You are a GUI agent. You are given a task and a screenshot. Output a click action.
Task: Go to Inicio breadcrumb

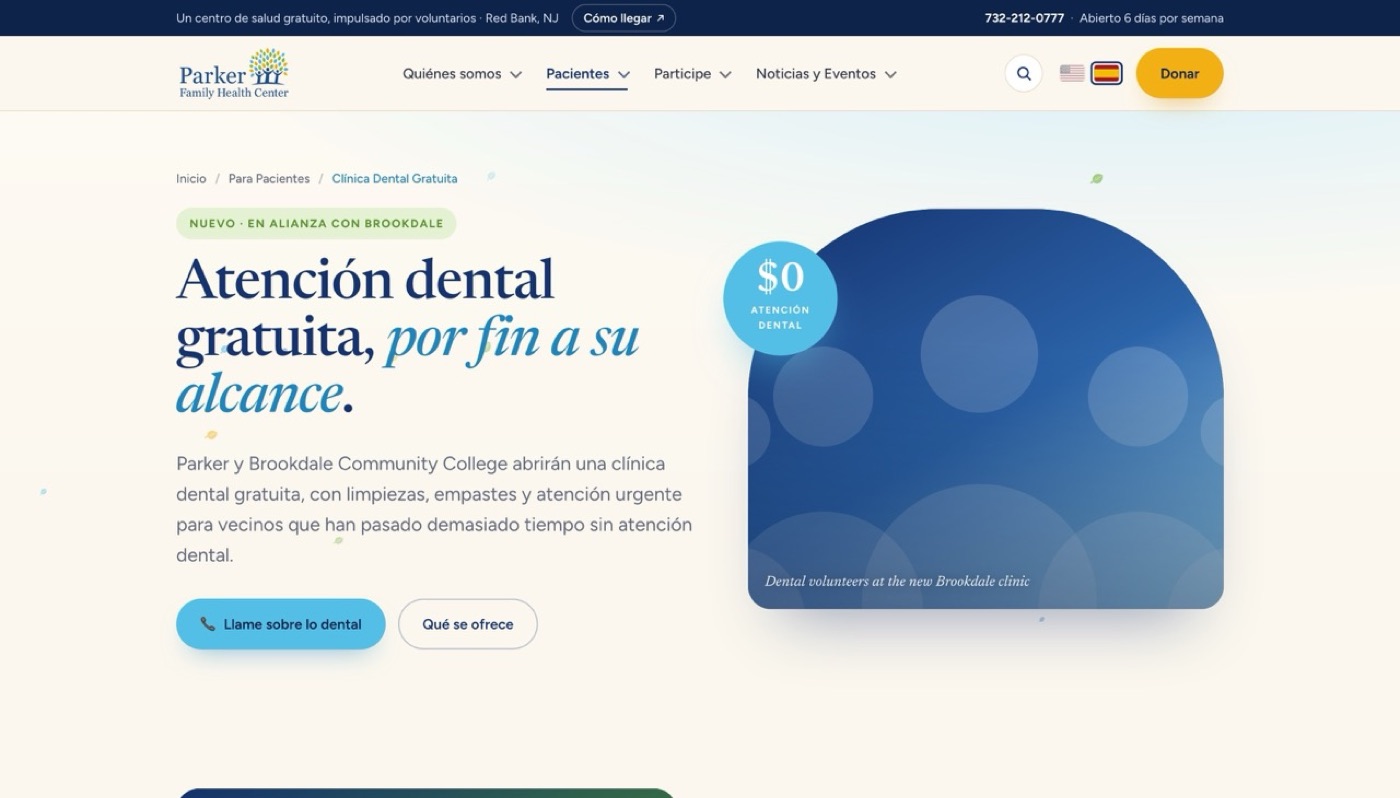pos(191,179)
